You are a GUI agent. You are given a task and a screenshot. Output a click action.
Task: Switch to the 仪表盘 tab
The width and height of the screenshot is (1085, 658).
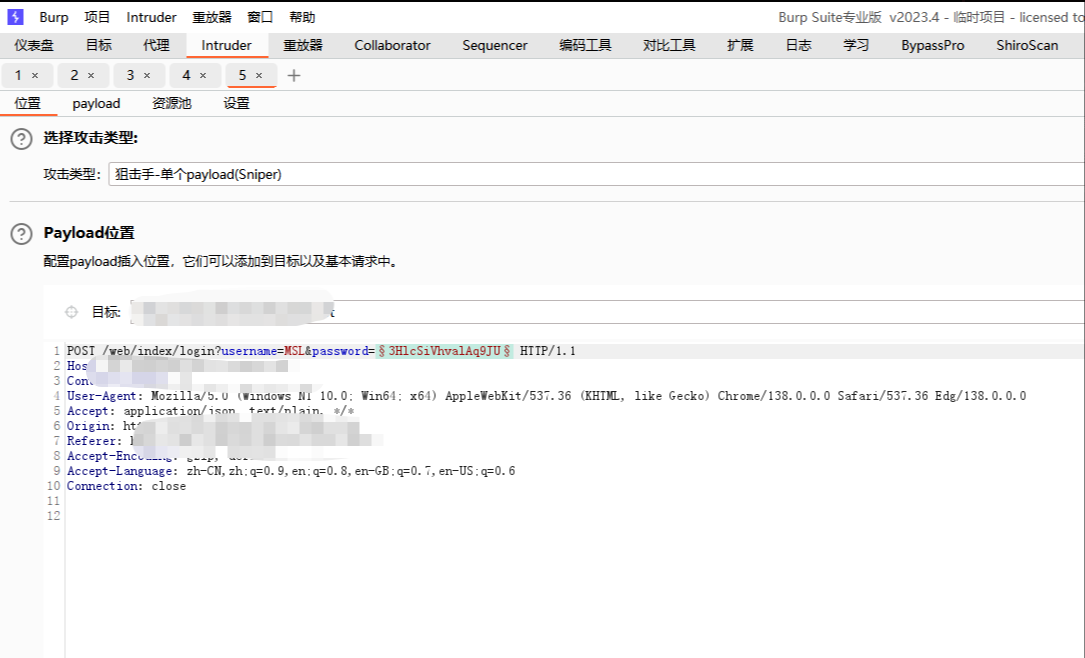(x=34, y=45)
